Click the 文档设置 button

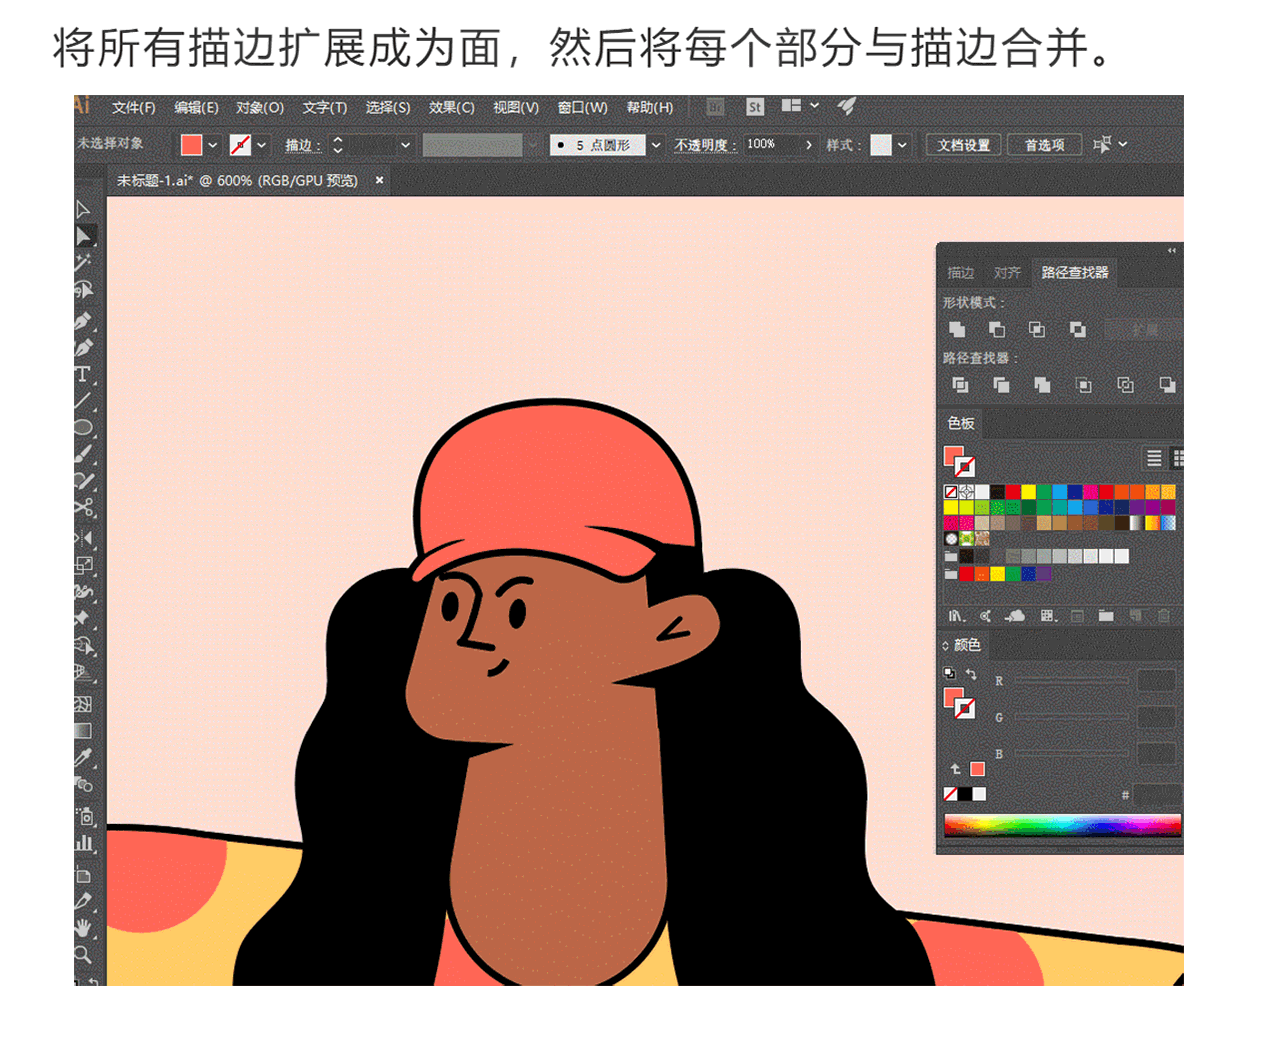pos(964,145)
